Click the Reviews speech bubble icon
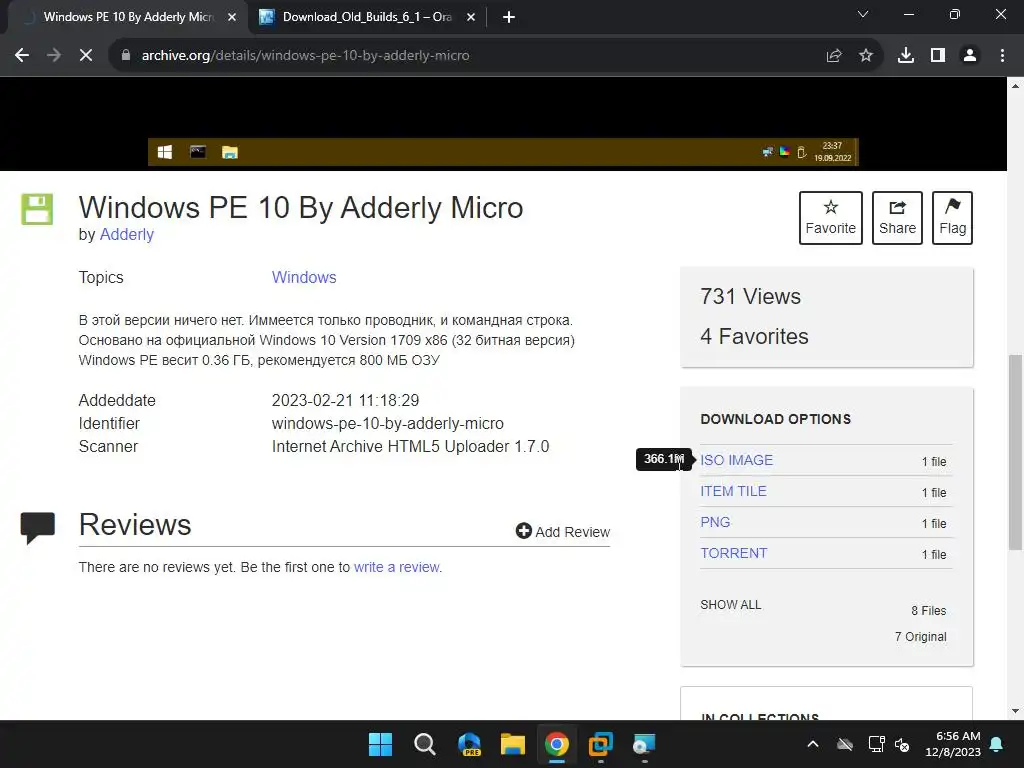The width and height of the screenshot is (1024, 768). coord(38,528)
